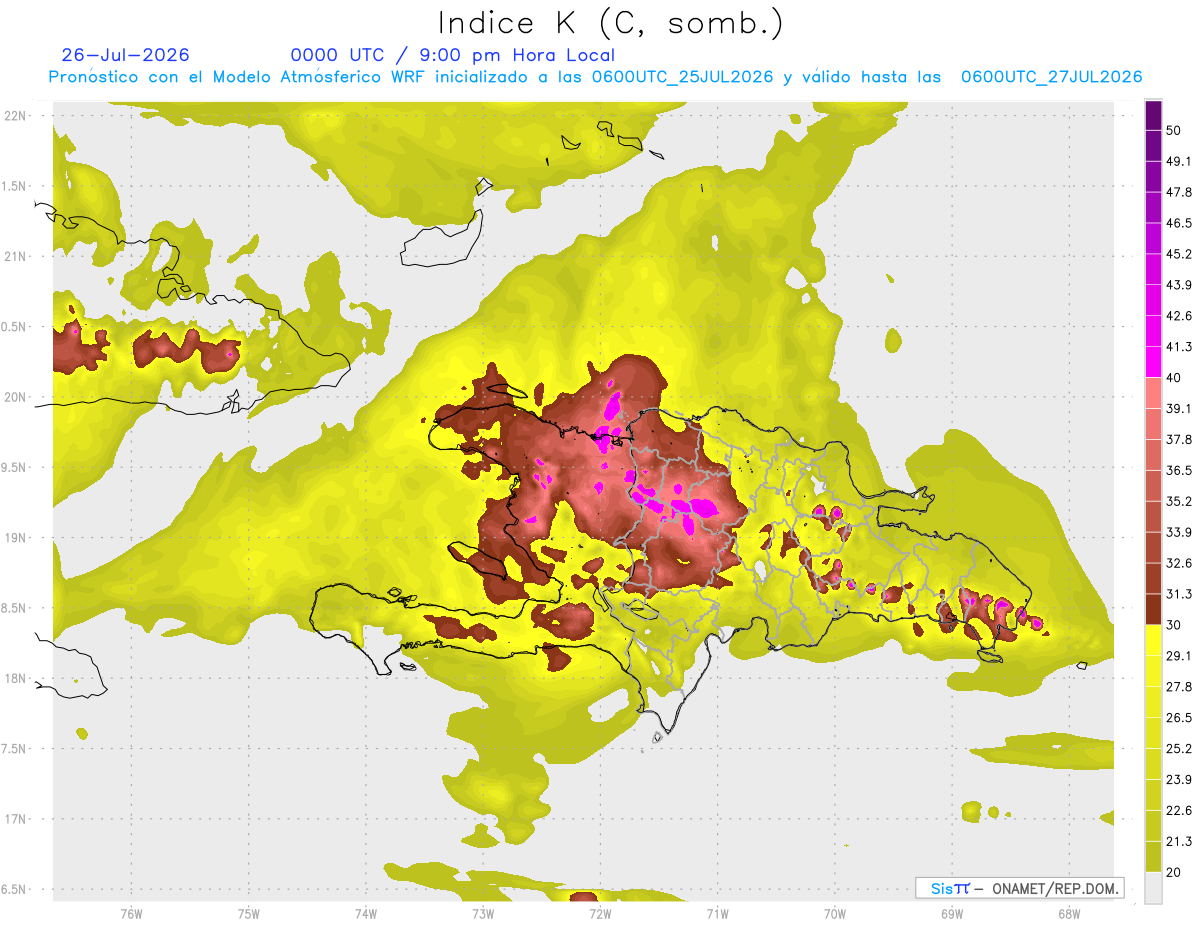Click the '17N' latitude label
Screen dimensions: 1200x927
point(15,819)
